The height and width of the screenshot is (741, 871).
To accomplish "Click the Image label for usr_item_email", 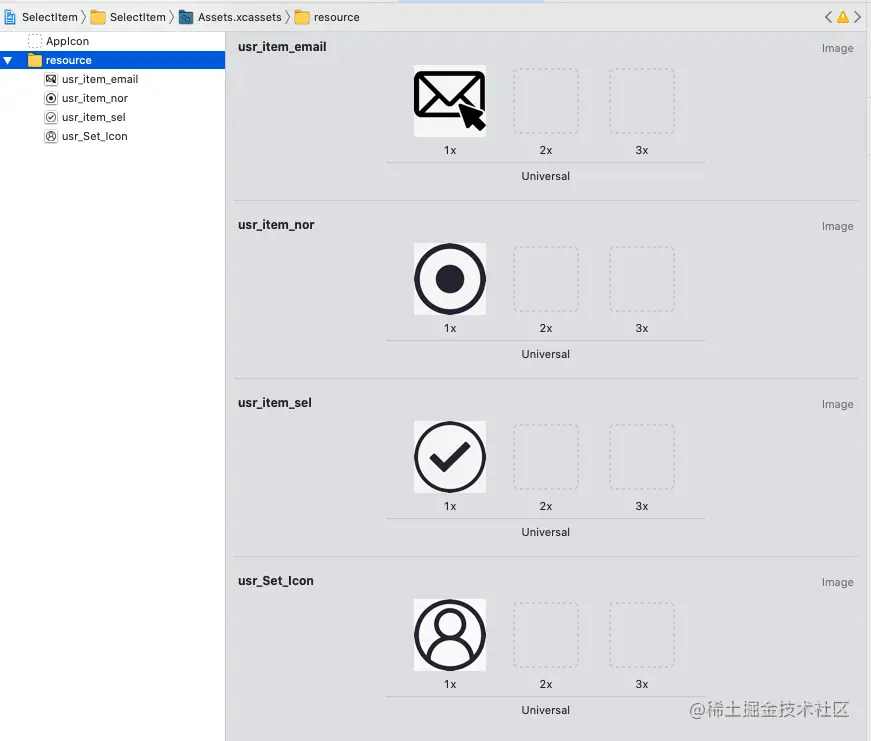I will tap(838, 48).
